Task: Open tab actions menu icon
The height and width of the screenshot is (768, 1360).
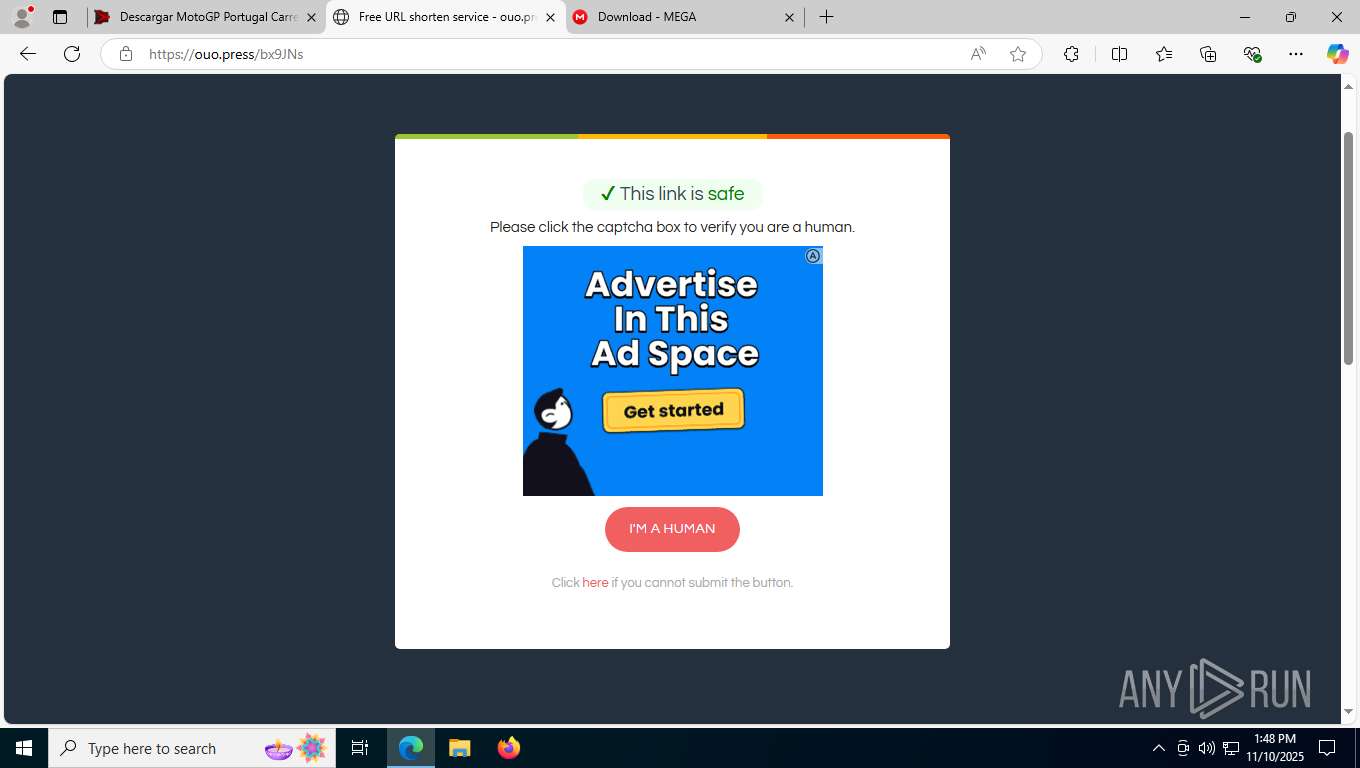Action: tap(60, 17)
